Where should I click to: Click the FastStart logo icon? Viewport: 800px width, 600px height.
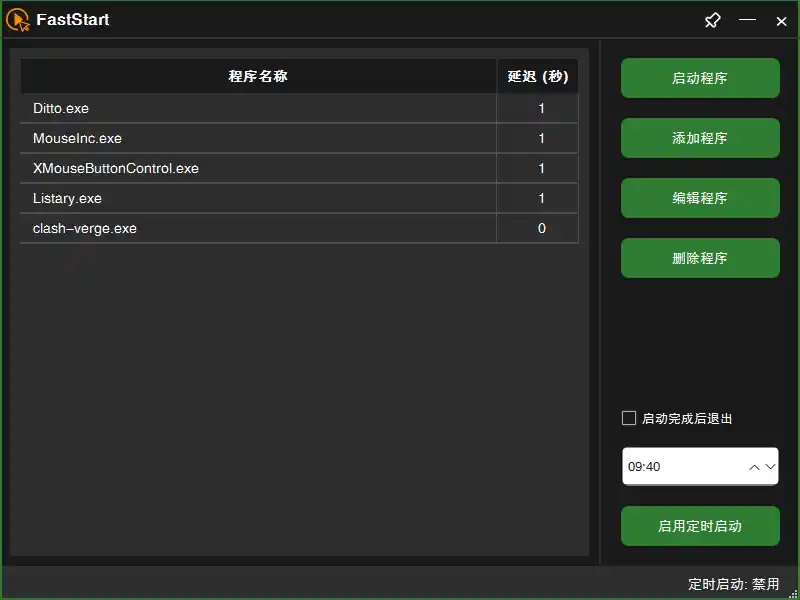pyautogui.click(x=18, y=20)
